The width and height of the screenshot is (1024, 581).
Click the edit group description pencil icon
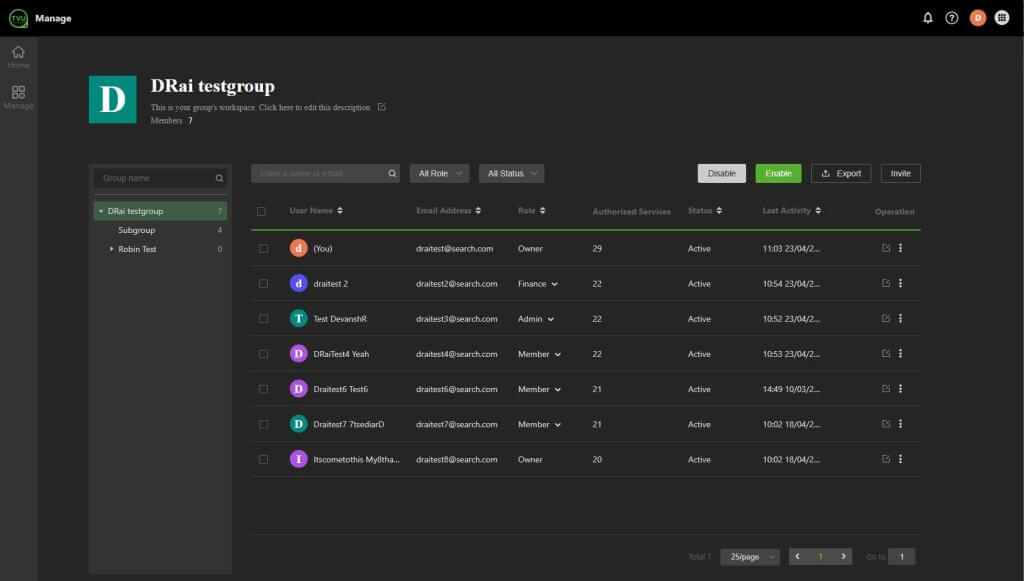381,107
